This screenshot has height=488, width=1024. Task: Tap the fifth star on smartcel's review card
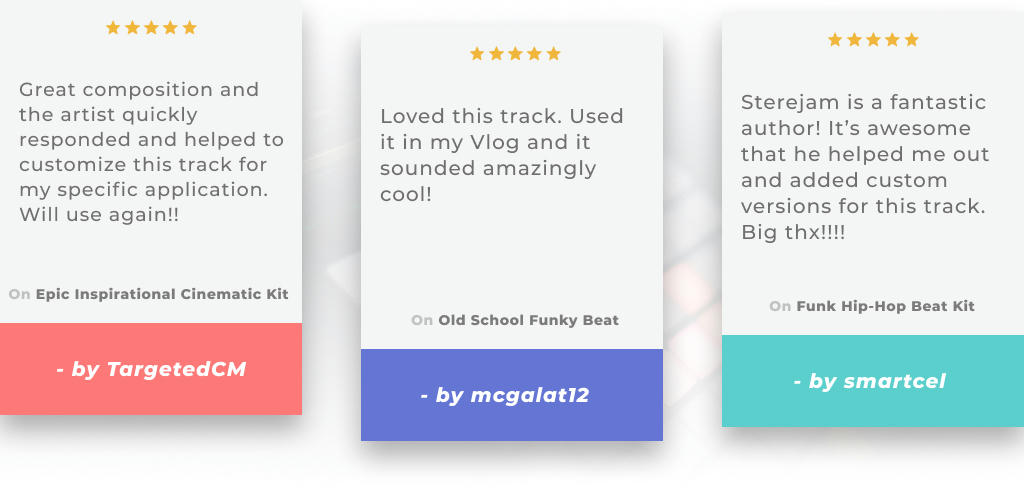911,40
